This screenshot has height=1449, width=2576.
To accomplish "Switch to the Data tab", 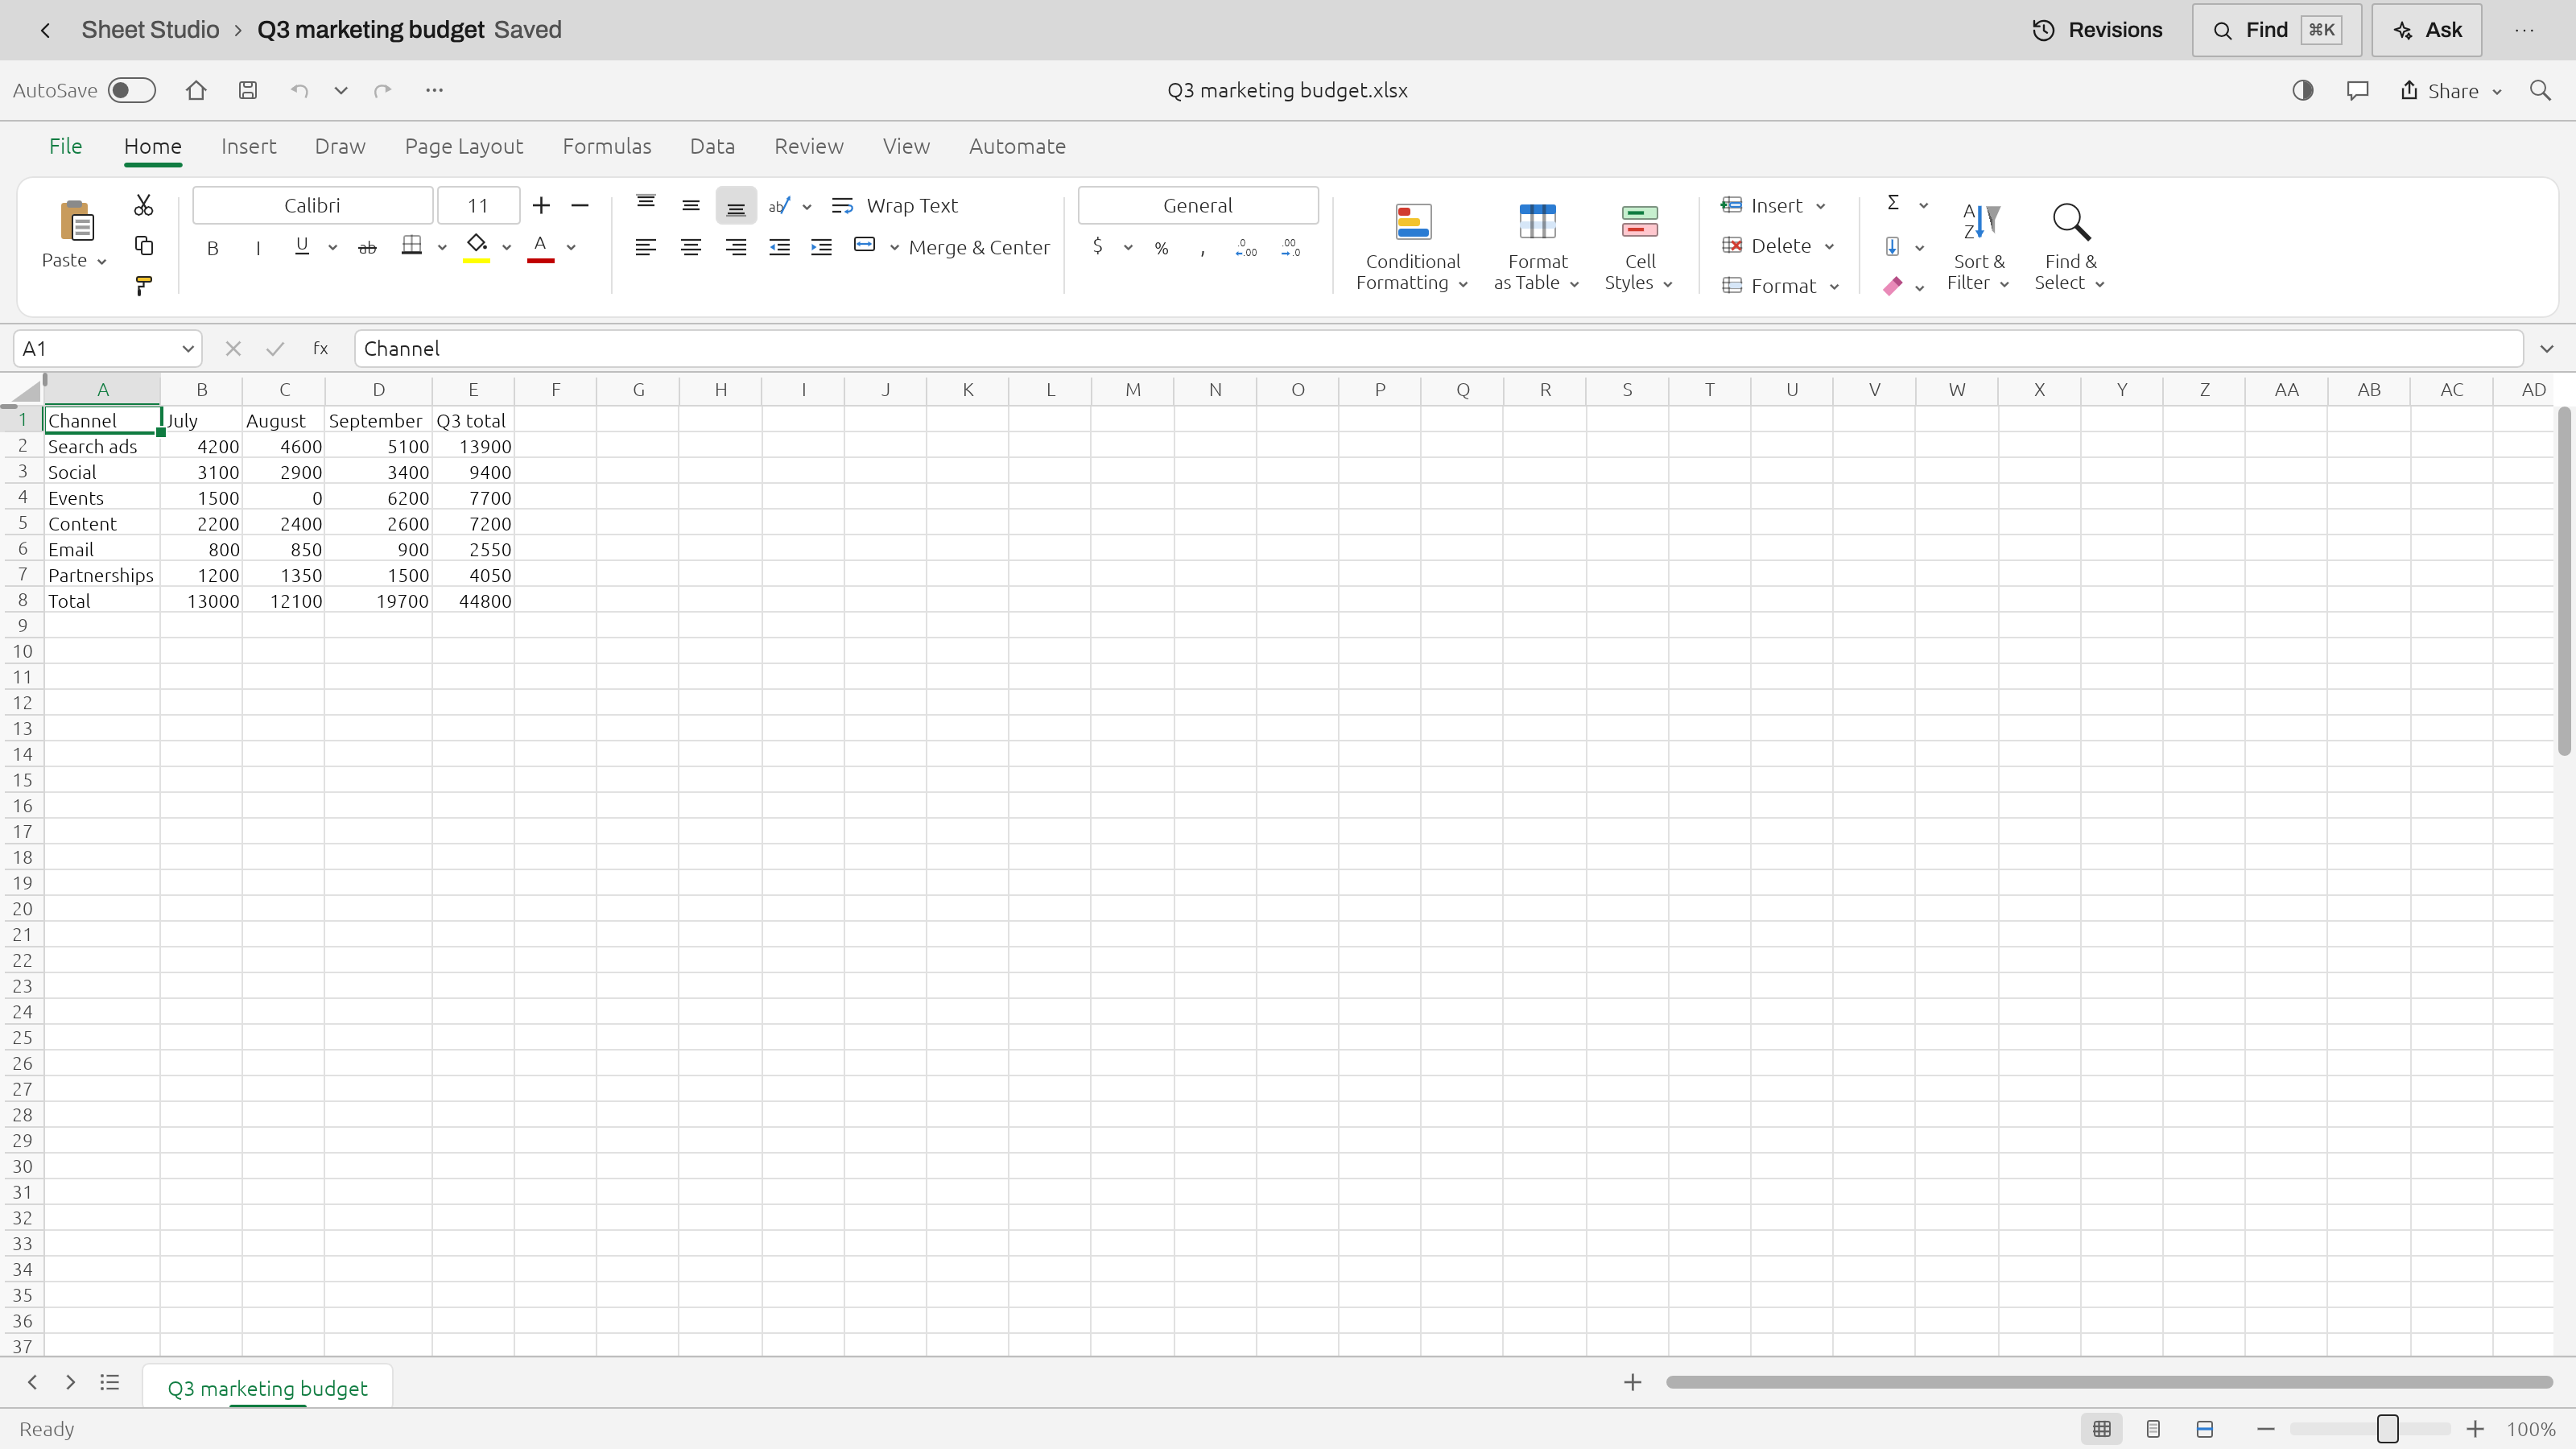I will [x=712, y=146].
